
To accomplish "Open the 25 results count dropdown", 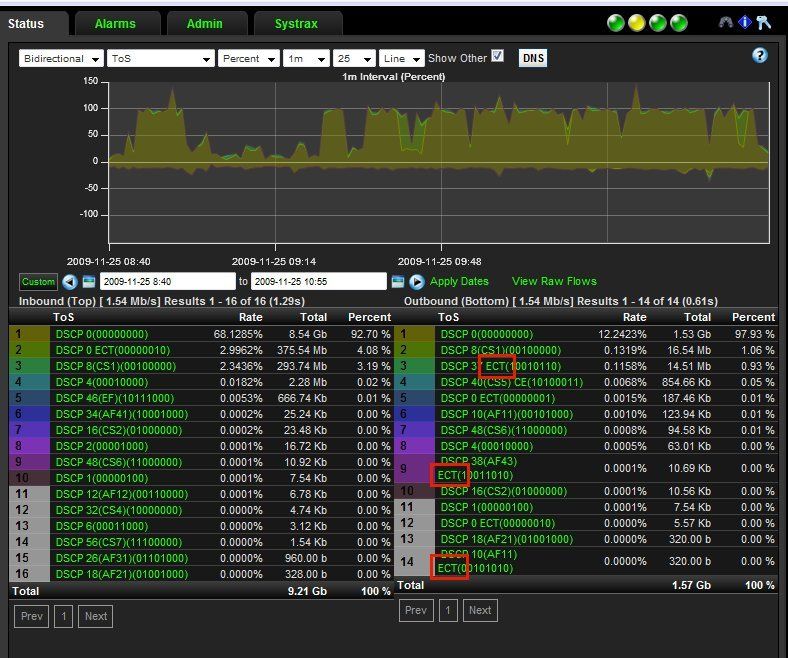I will point(354,58).
